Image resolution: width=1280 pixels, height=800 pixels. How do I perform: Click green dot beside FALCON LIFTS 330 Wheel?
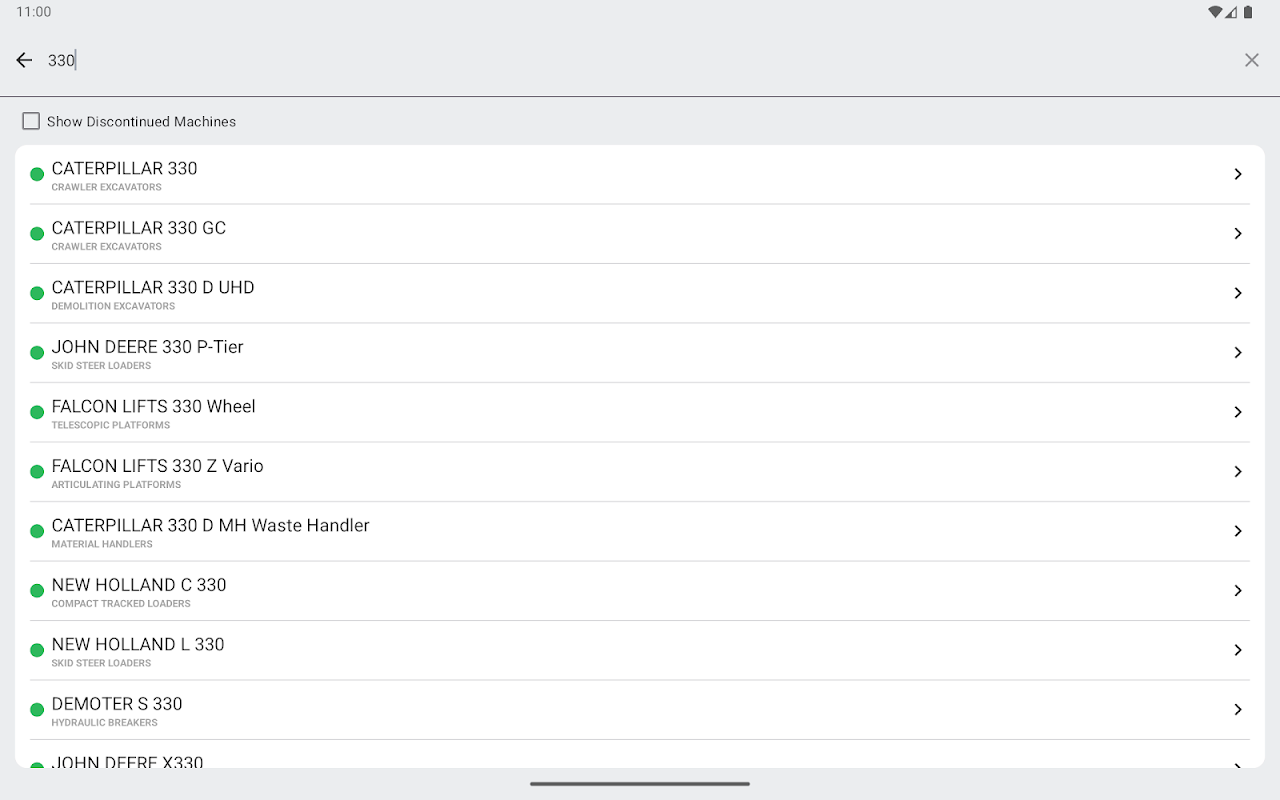[x=37, y=412]
